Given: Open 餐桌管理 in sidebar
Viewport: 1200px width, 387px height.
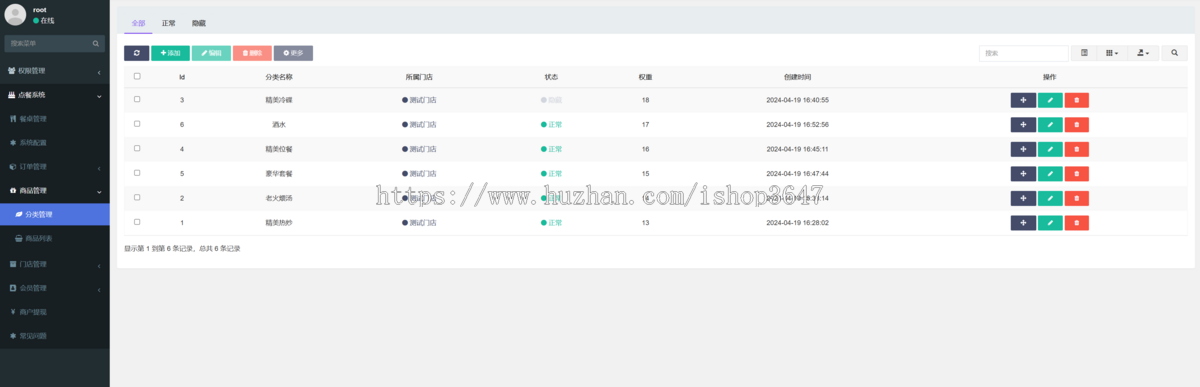Looking at the screenshot, I should (x=54, y=119).
